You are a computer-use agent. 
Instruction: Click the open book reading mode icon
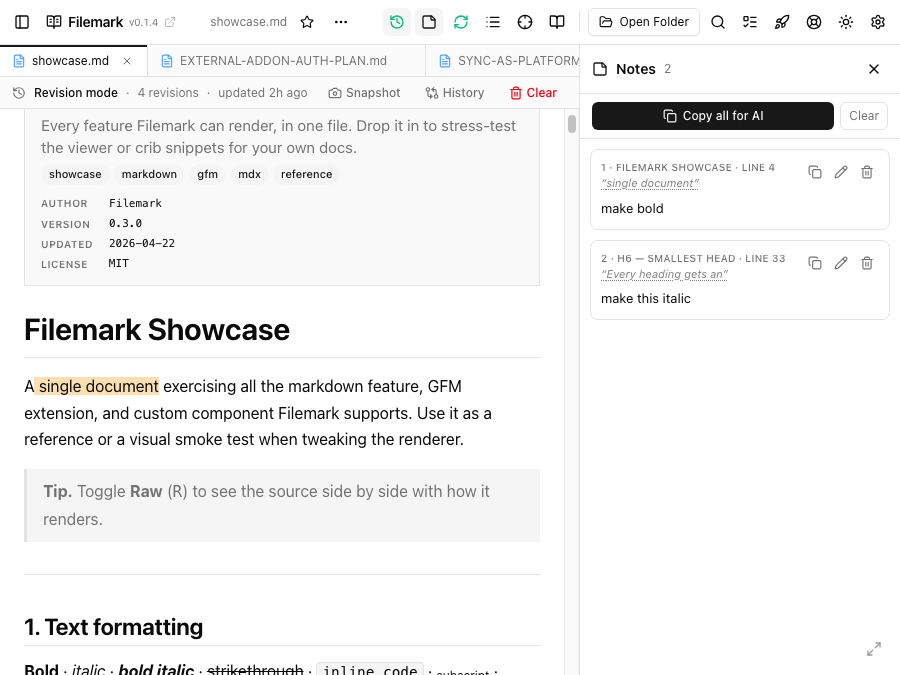(x=557, y=22)
